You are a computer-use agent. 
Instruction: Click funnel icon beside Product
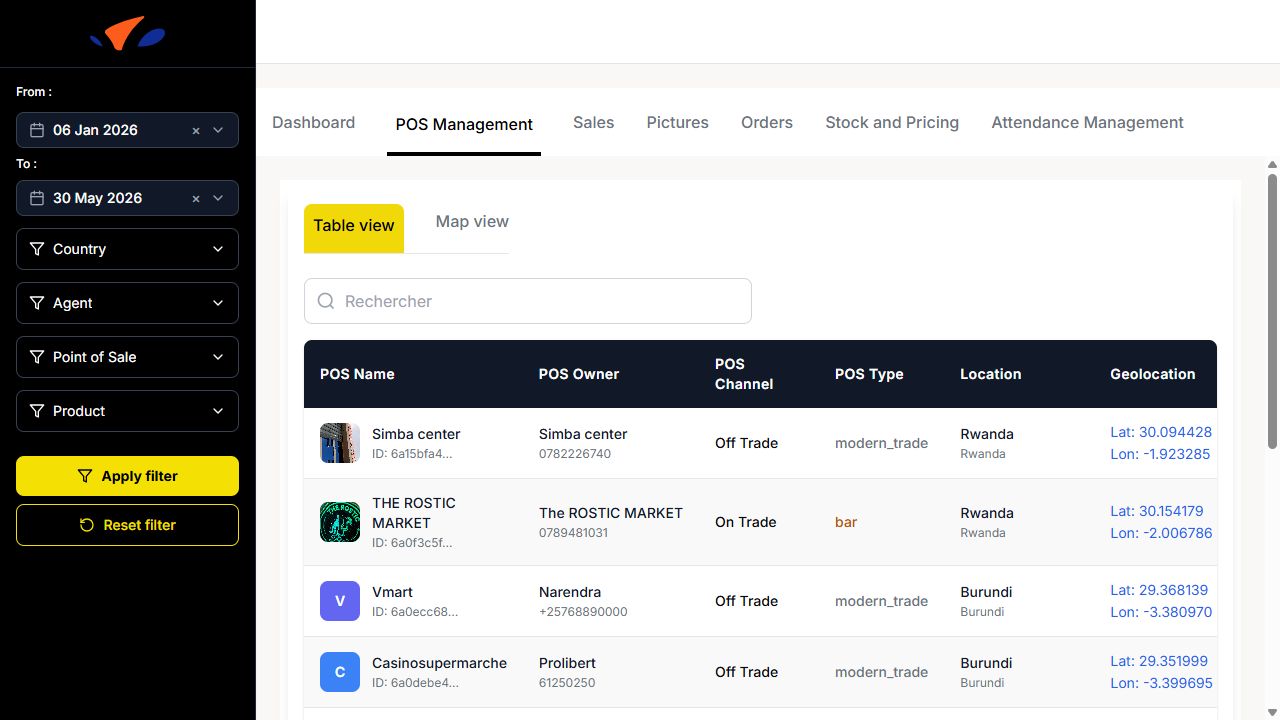click(37, 411)
